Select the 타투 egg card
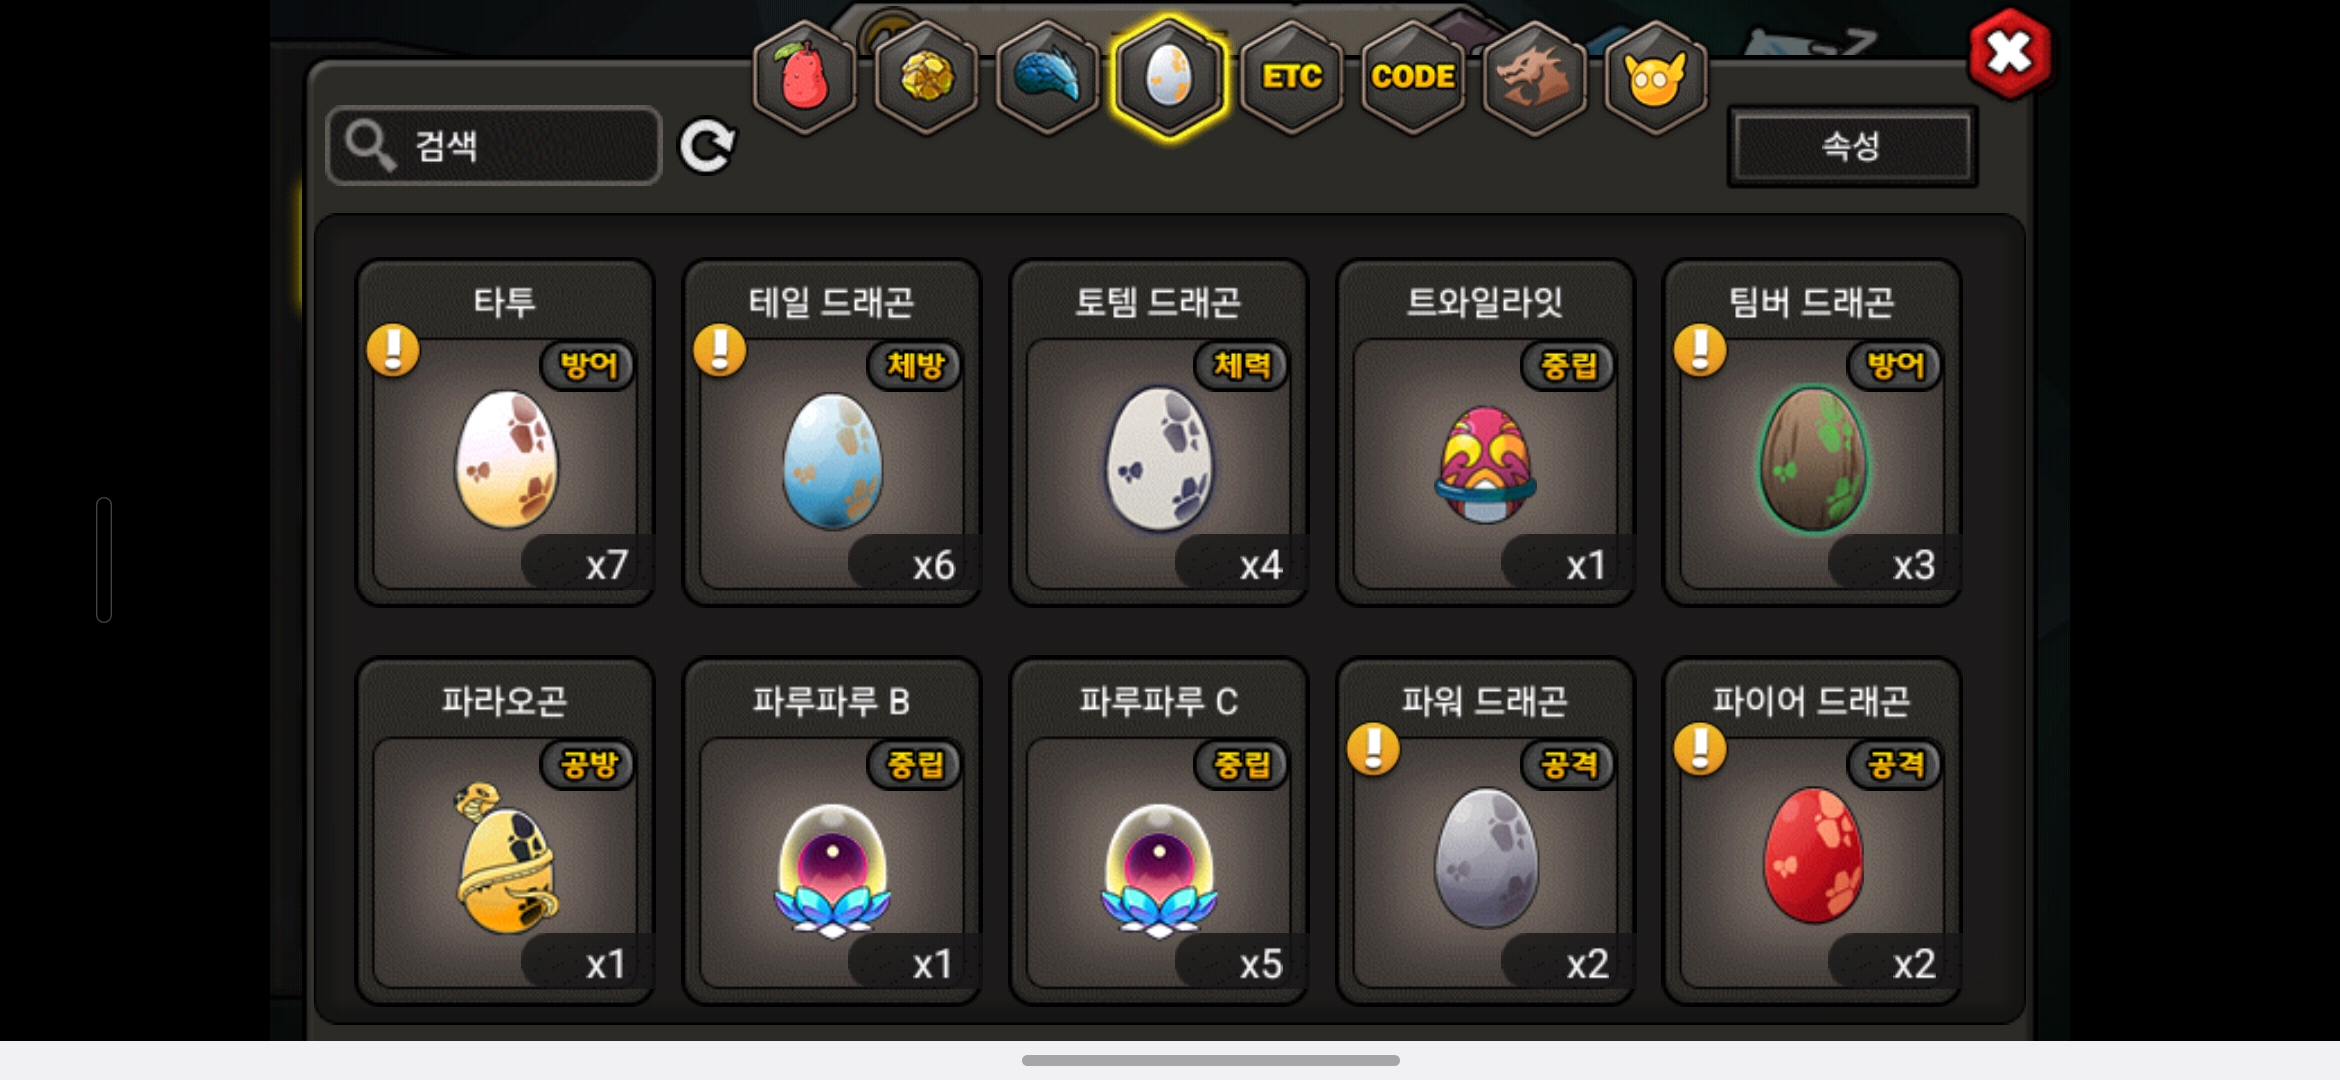This screenshot has width=2340, height=1080. click(505, 432)
